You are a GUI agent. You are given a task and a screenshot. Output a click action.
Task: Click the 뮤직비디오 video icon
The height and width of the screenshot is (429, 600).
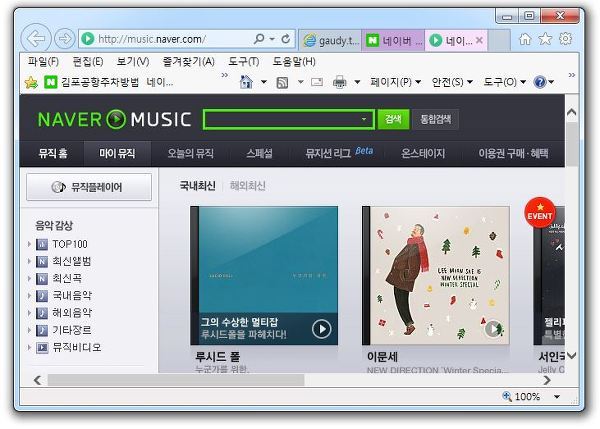point(42,347)
